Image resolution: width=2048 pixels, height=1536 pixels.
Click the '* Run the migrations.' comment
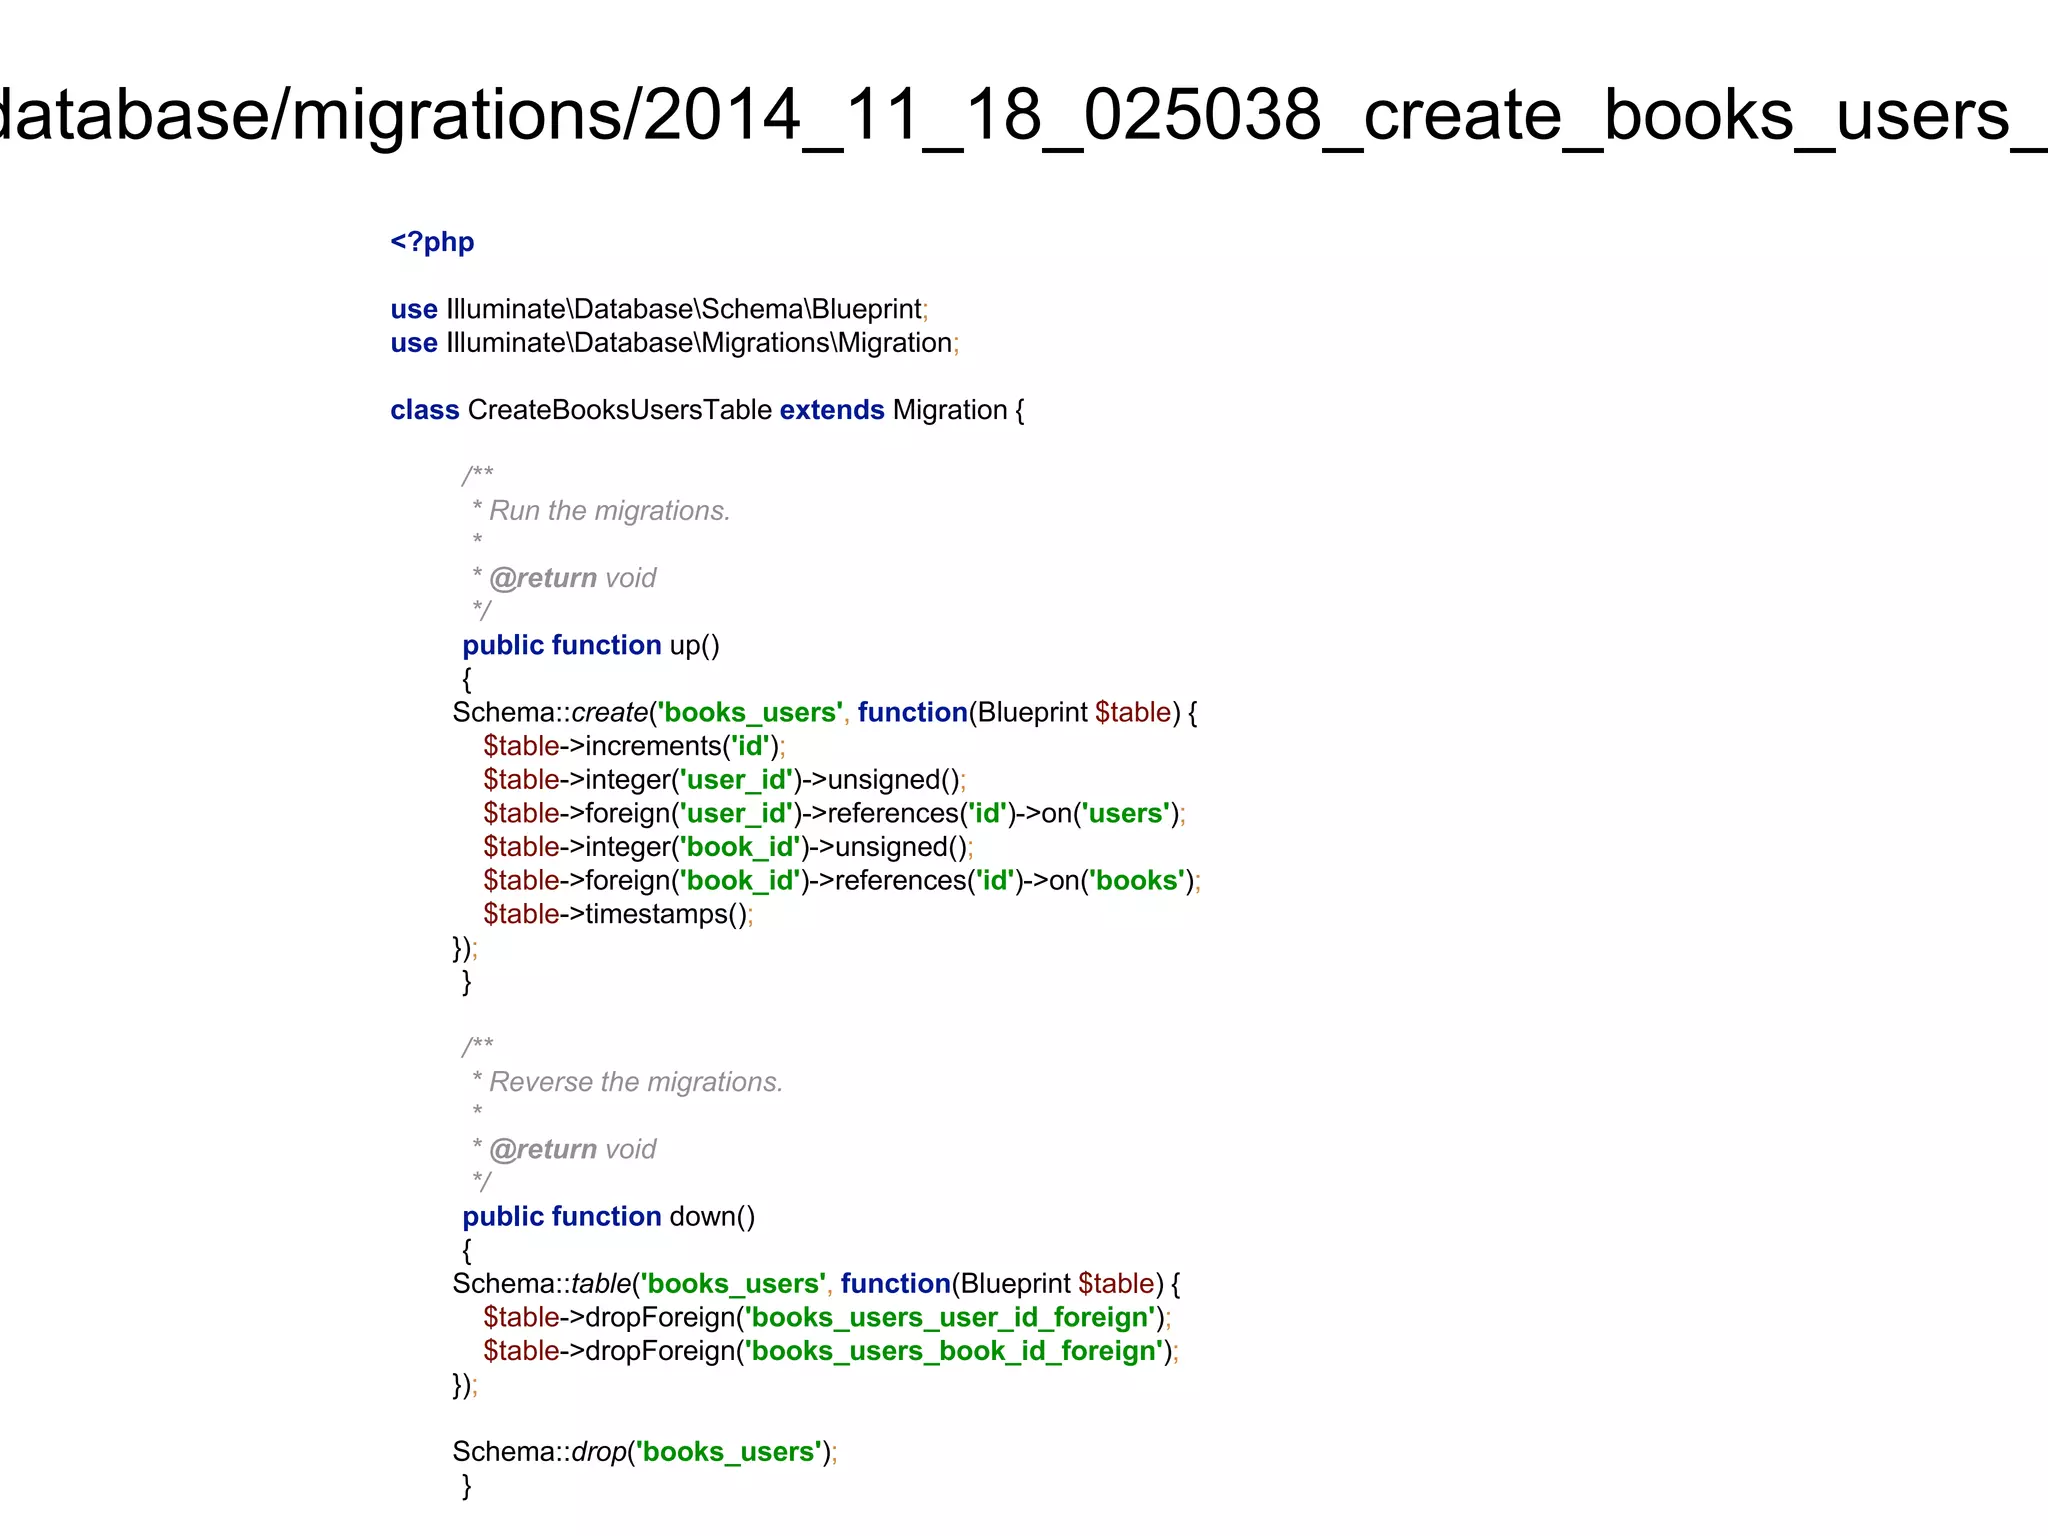[x=601, y=511]
